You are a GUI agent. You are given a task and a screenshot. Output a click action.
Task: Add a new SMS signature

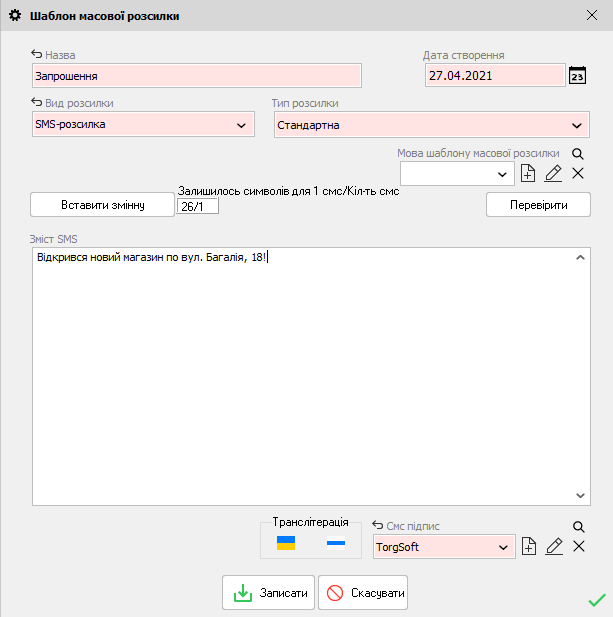pyautogui.click(x=529, y=546)
